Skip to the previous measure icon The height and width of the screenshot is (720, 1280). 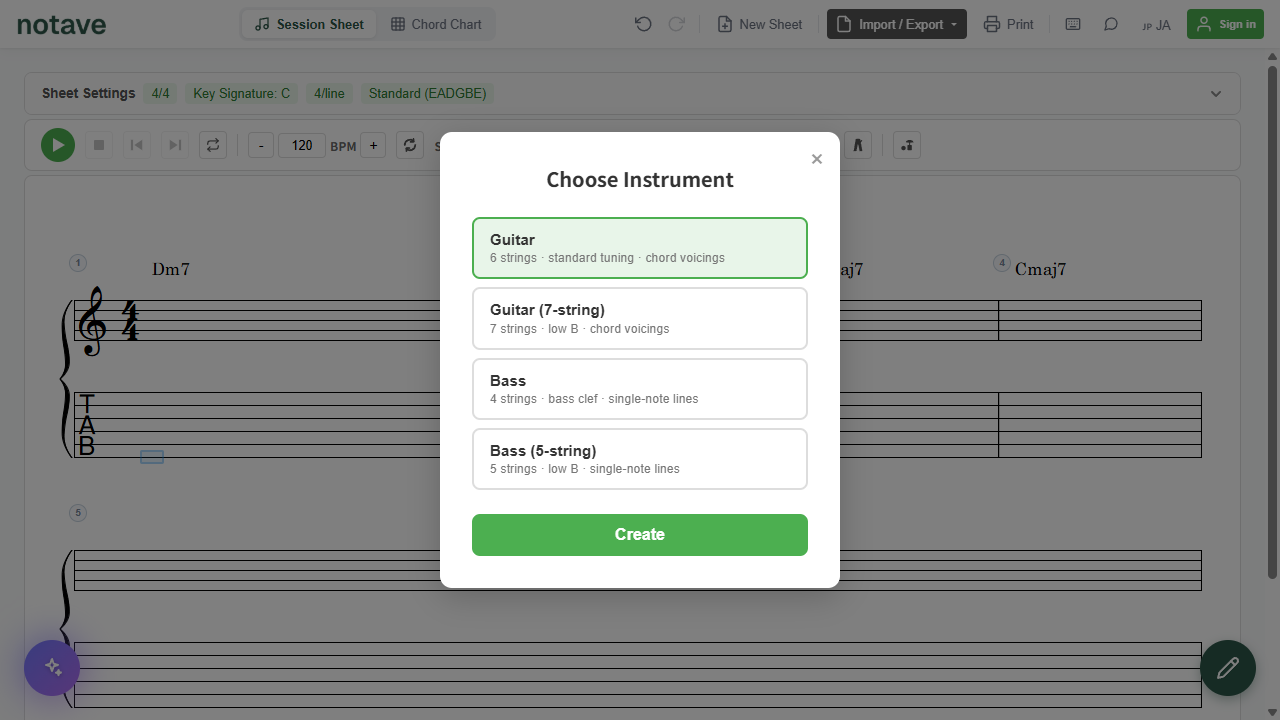(137, 145)
